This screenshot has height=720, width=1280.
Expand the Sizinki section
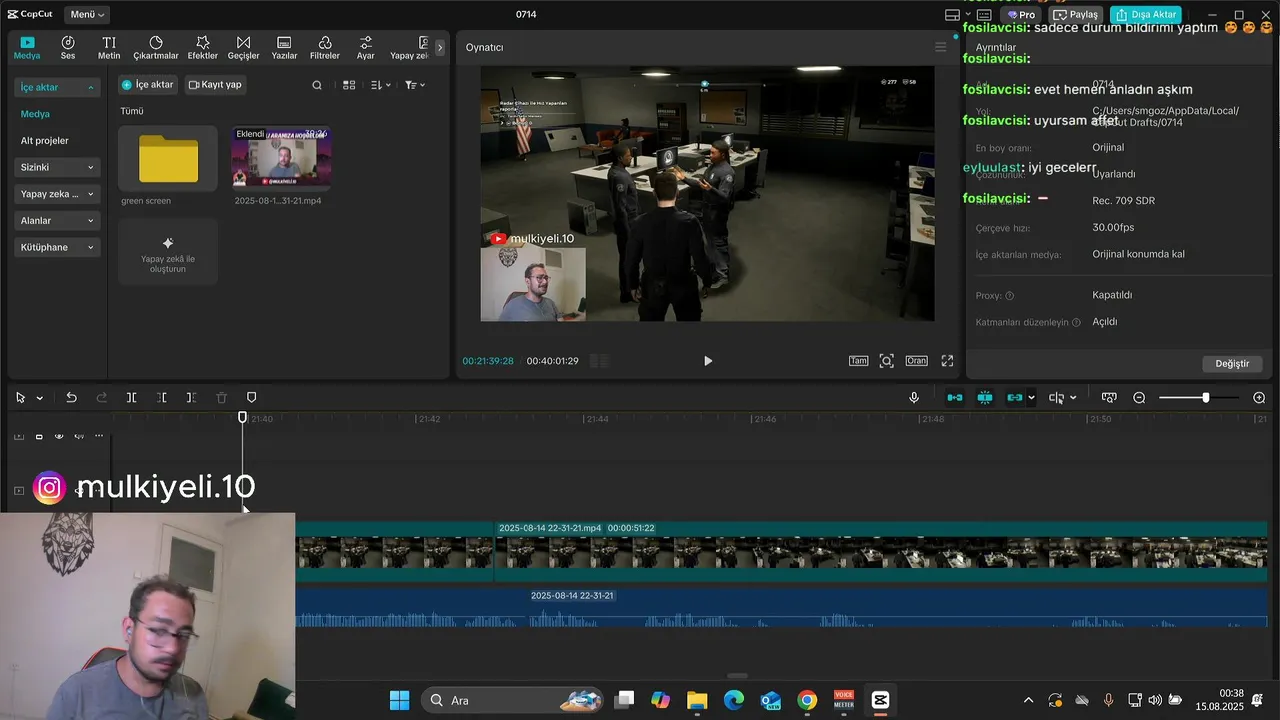point(58,167)
